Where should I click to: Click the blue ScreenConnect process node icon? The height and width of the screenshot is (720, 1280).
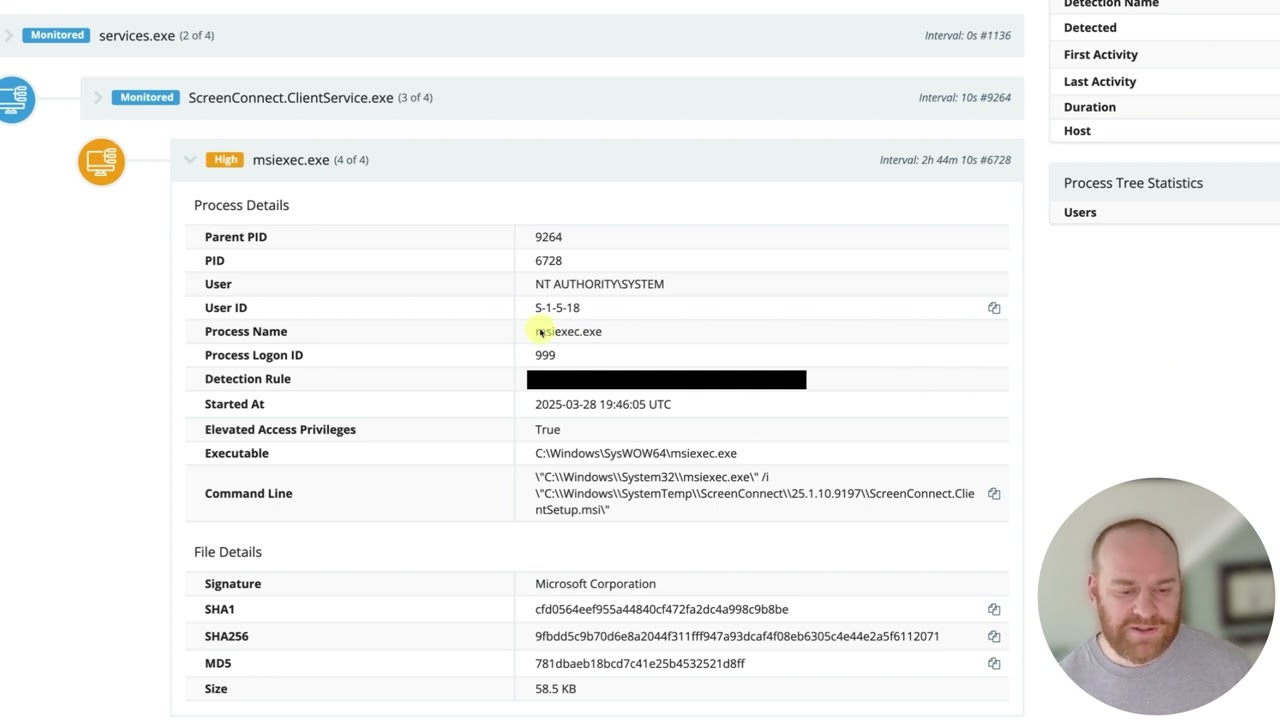click(x=16, y=99)
